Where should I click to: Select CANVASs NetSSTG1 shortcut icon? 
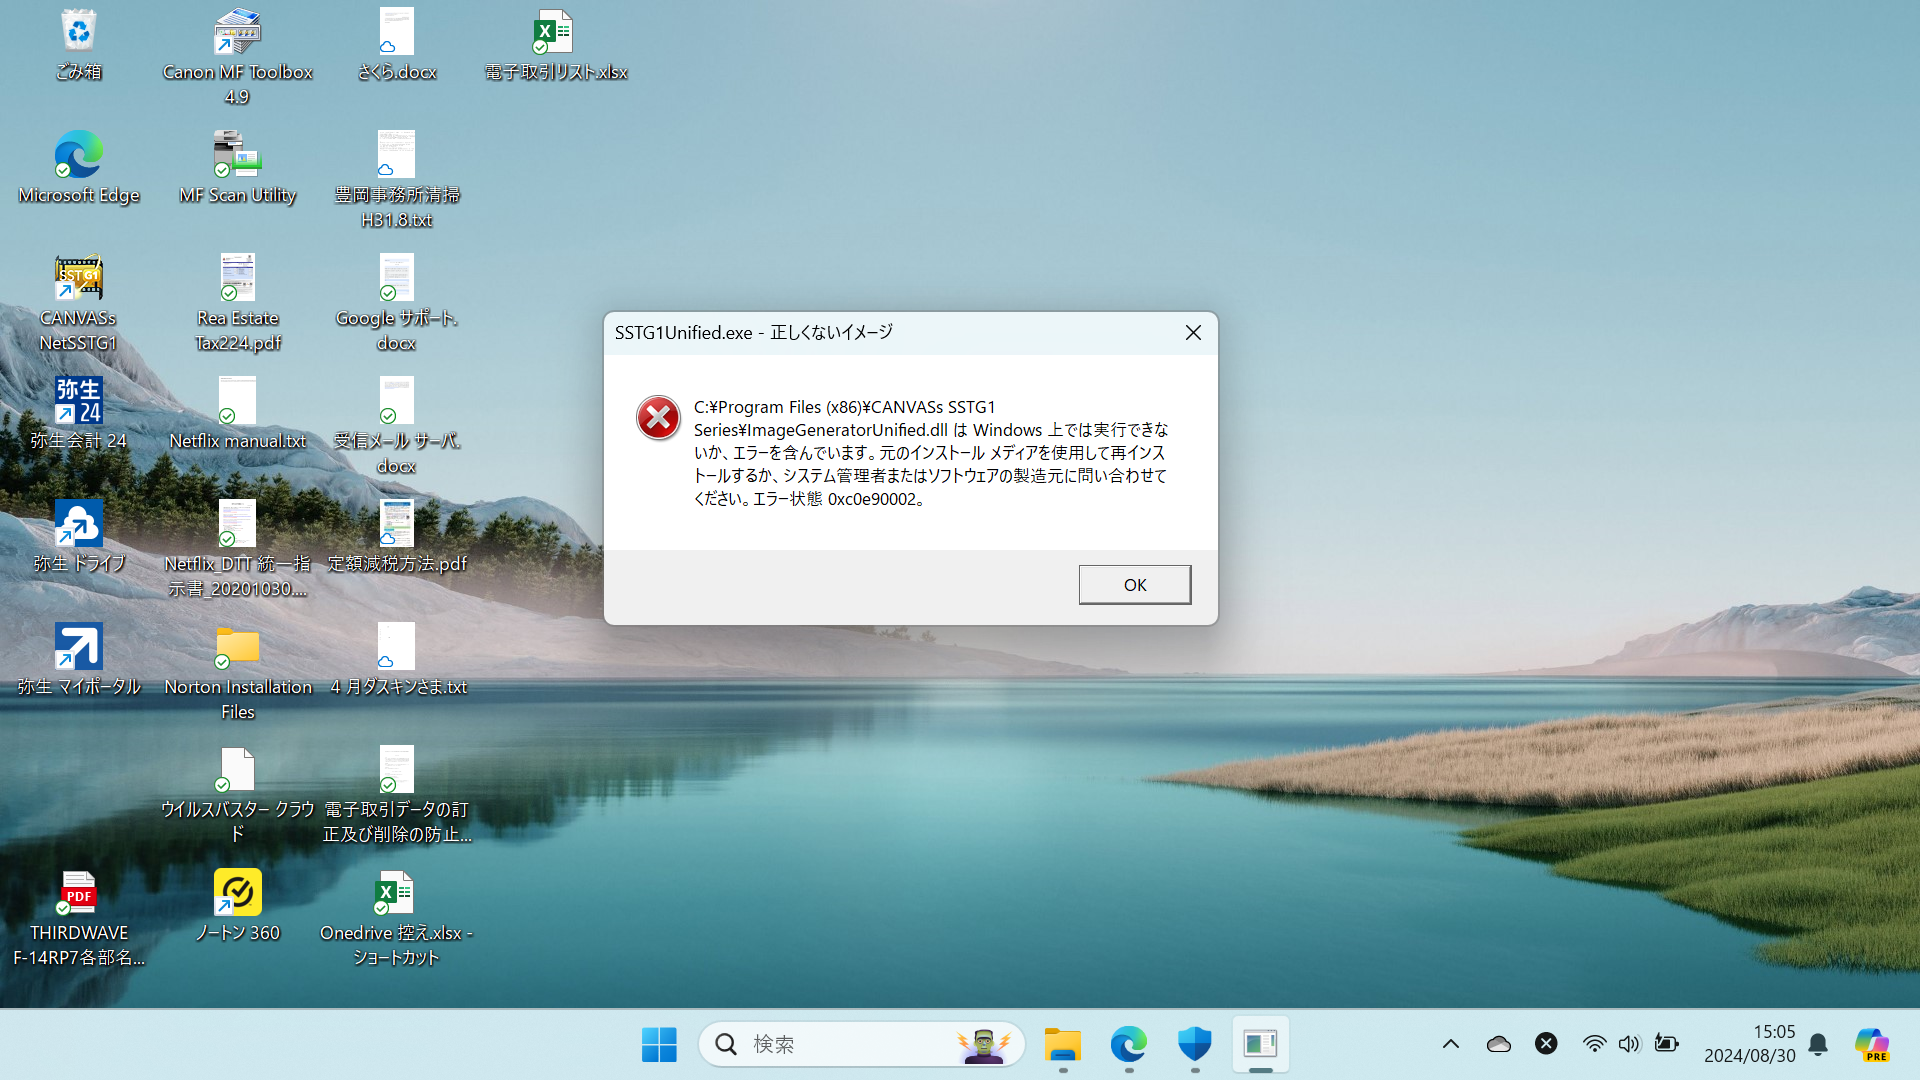point(78,303)
